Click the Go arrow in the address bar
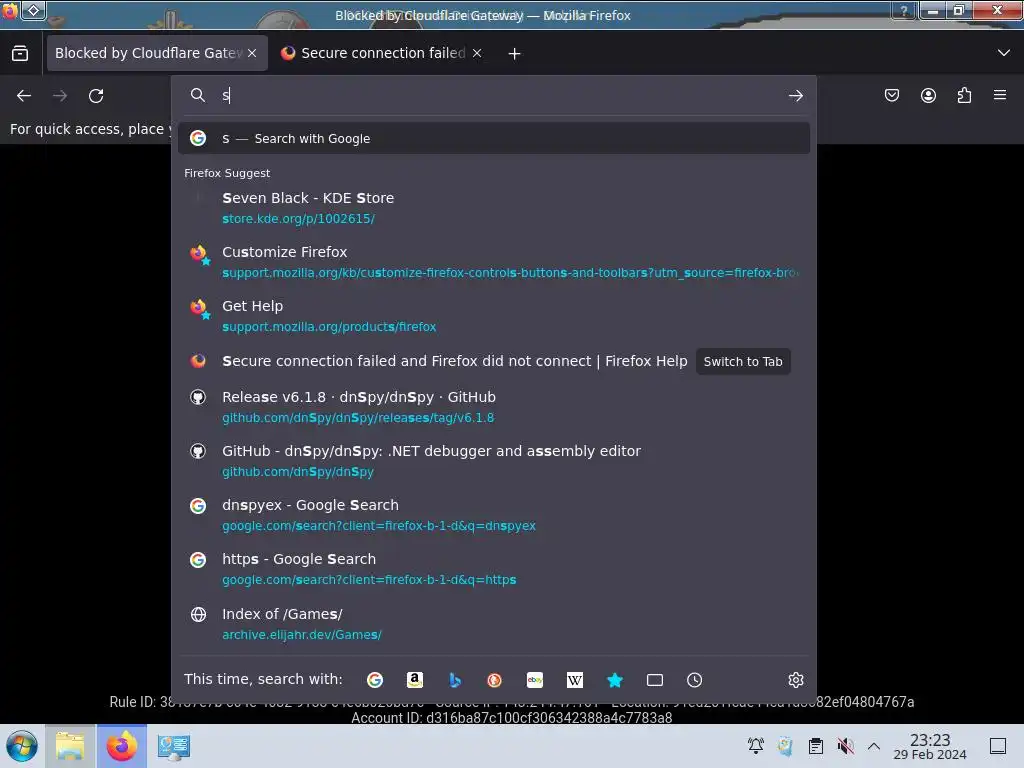This screenshot has height=768, width=1024. [795, 96]
